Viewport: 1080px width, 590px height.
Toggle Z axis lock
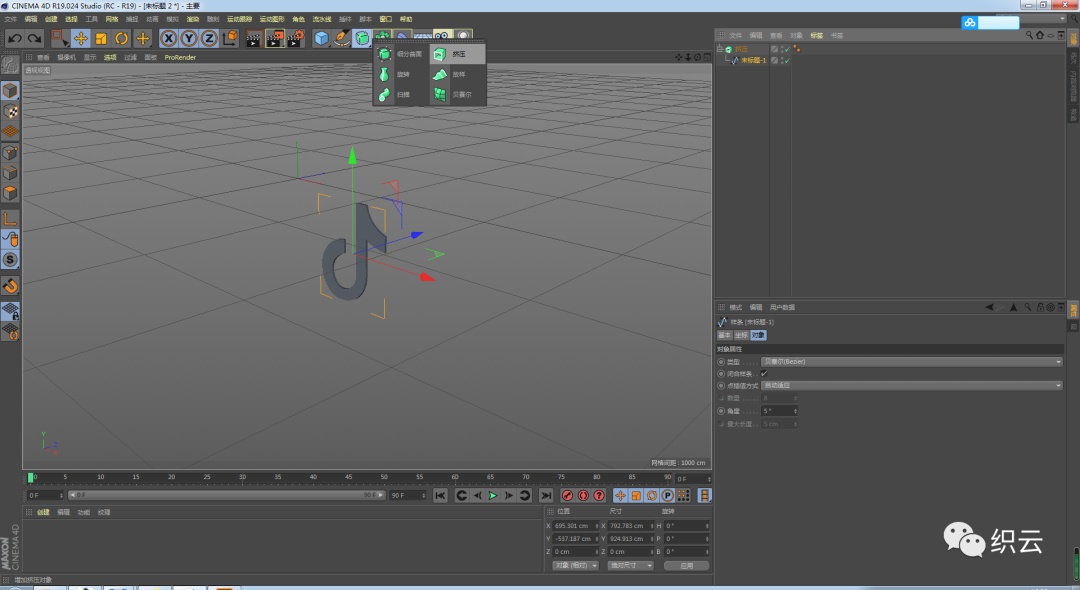tap(209, 39)
